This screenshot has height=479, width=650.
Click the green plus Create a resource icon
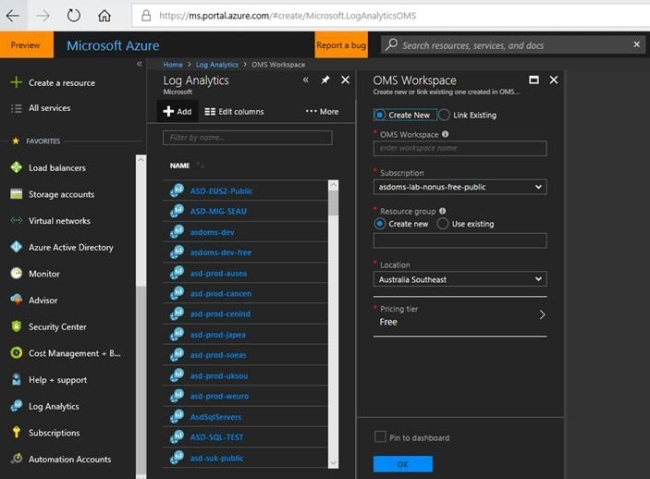click(16, 82)
